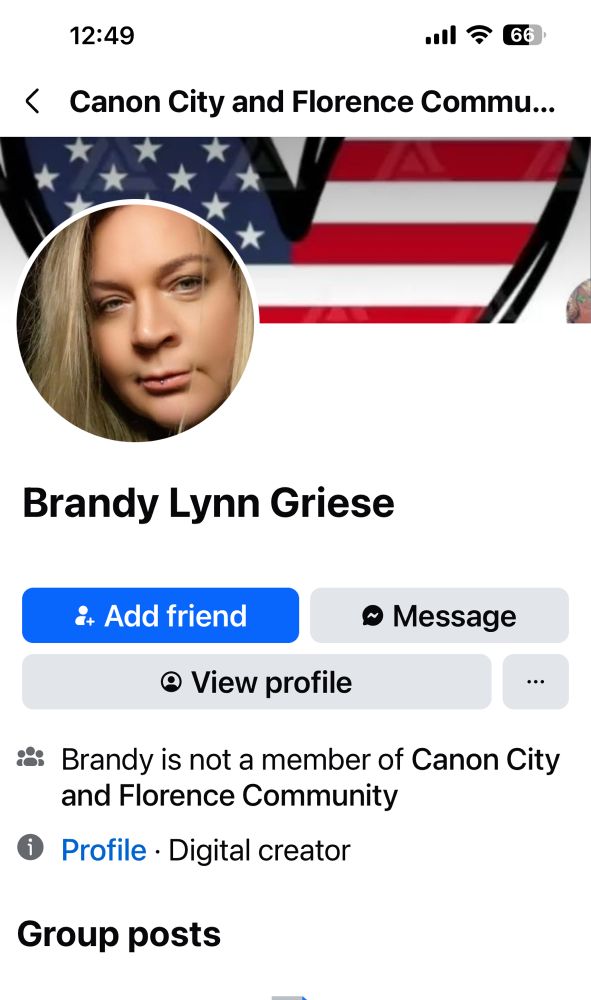Tap the Group posts heading
Viewport: 591px width, 1000px height.
119,935
